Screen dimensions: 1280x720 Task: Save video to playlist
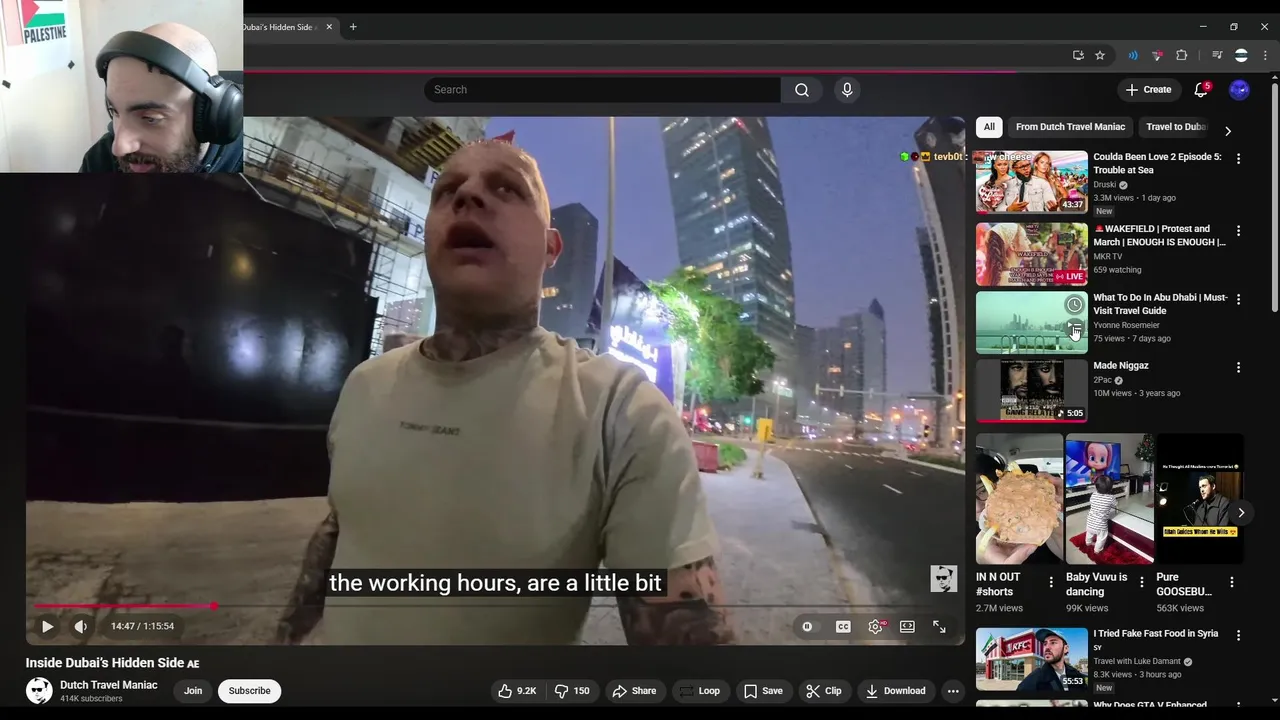click(x=763, y=691)
